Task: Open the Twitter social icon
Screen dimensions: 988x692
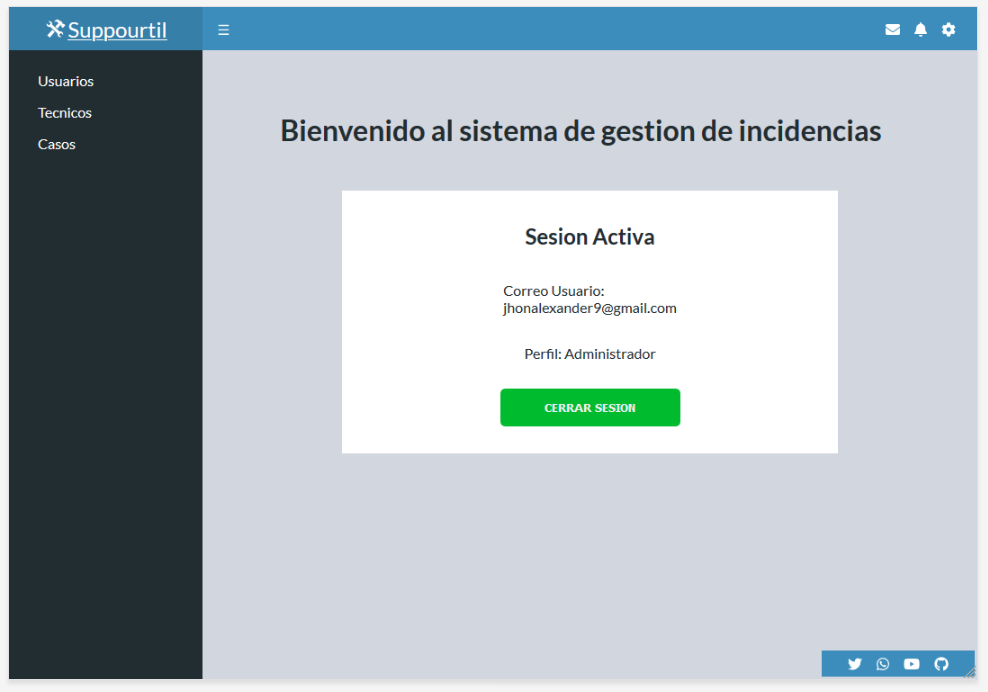Action: (855, 663)
